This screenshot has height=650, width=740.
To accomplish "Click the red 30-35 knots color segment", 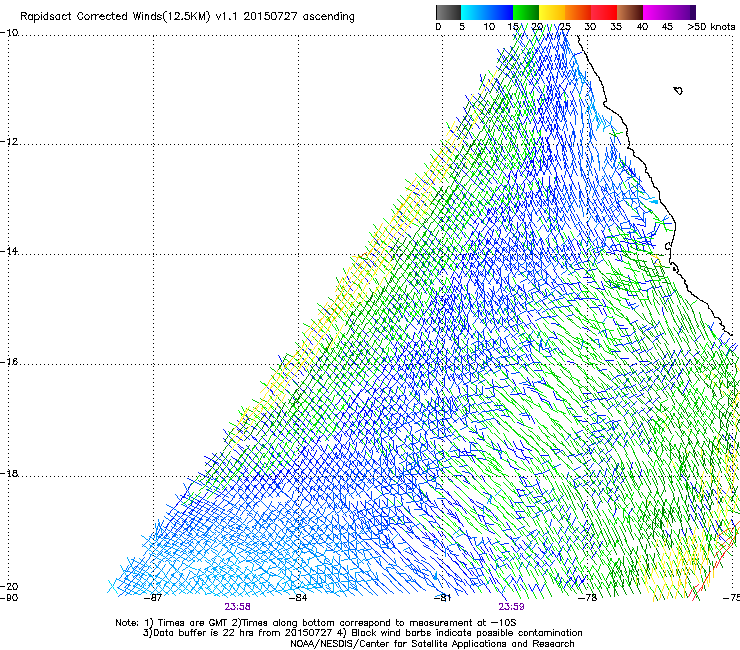I will click(x=604, y=12).
